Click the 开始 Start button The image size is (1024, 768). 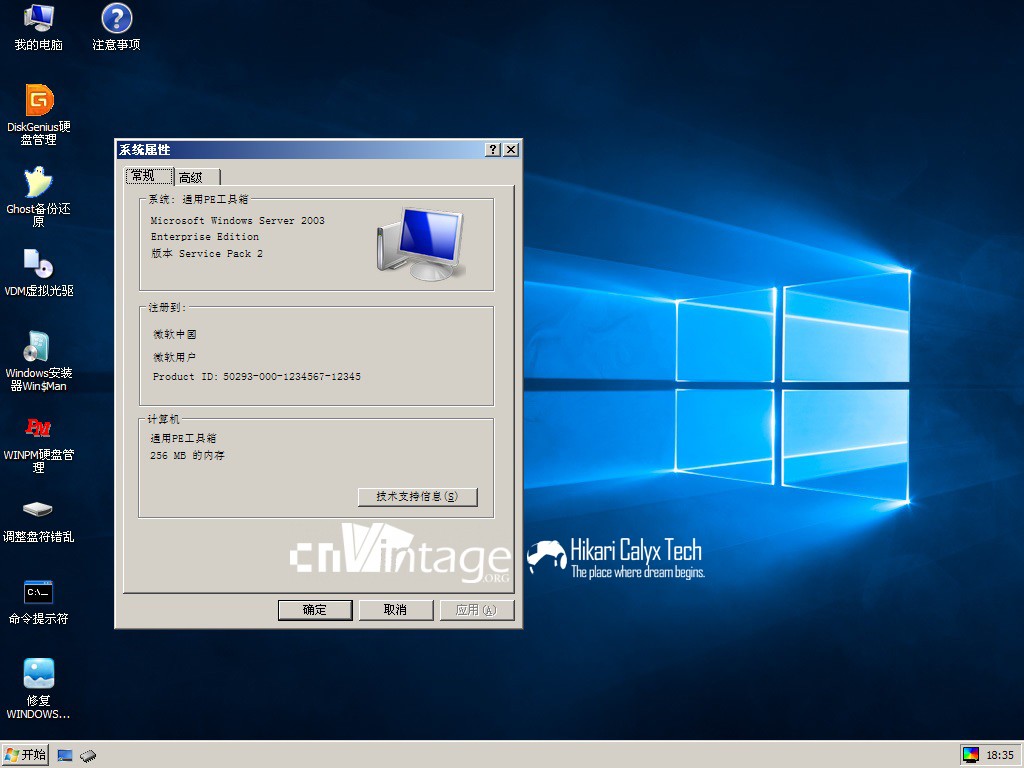click(x=25, y=755)
